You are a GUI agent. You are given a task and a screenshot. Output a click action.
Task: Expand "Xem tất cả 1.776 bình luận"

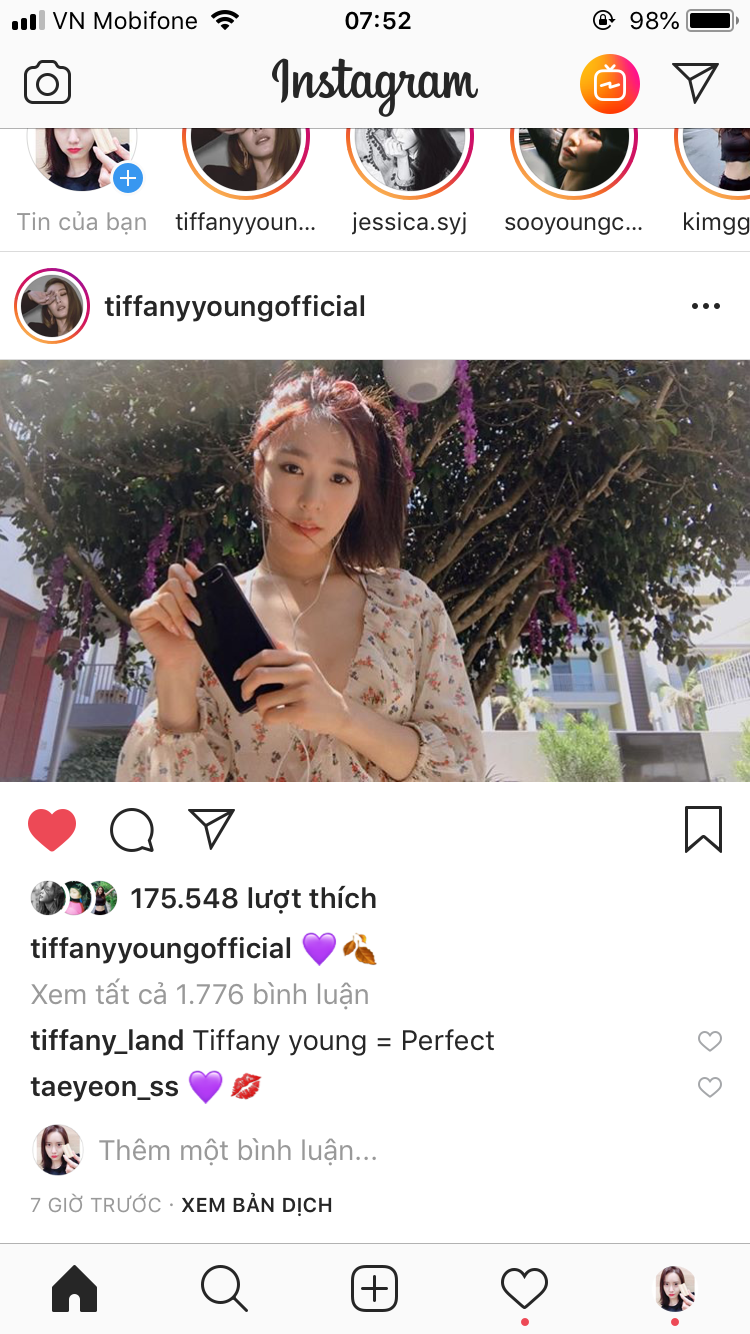pyautogui.click(x=200, y=995)
